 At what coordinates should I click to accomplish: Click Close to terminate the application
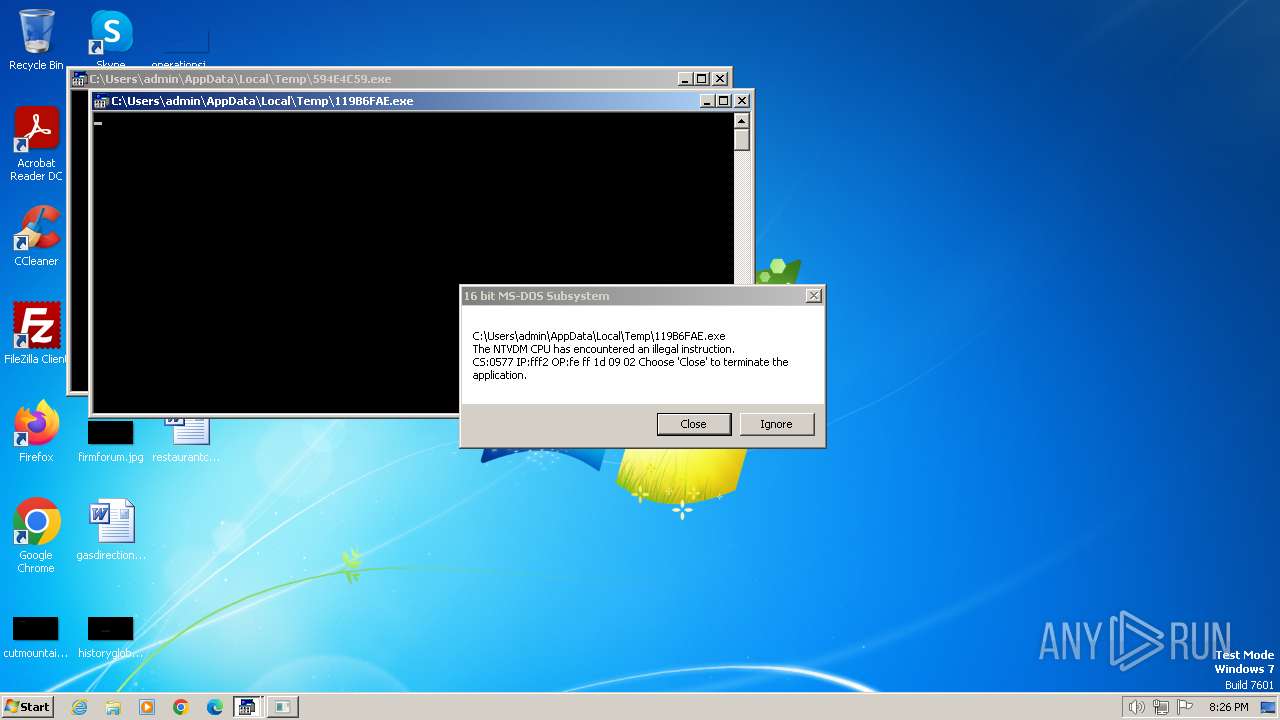[694, 424]
